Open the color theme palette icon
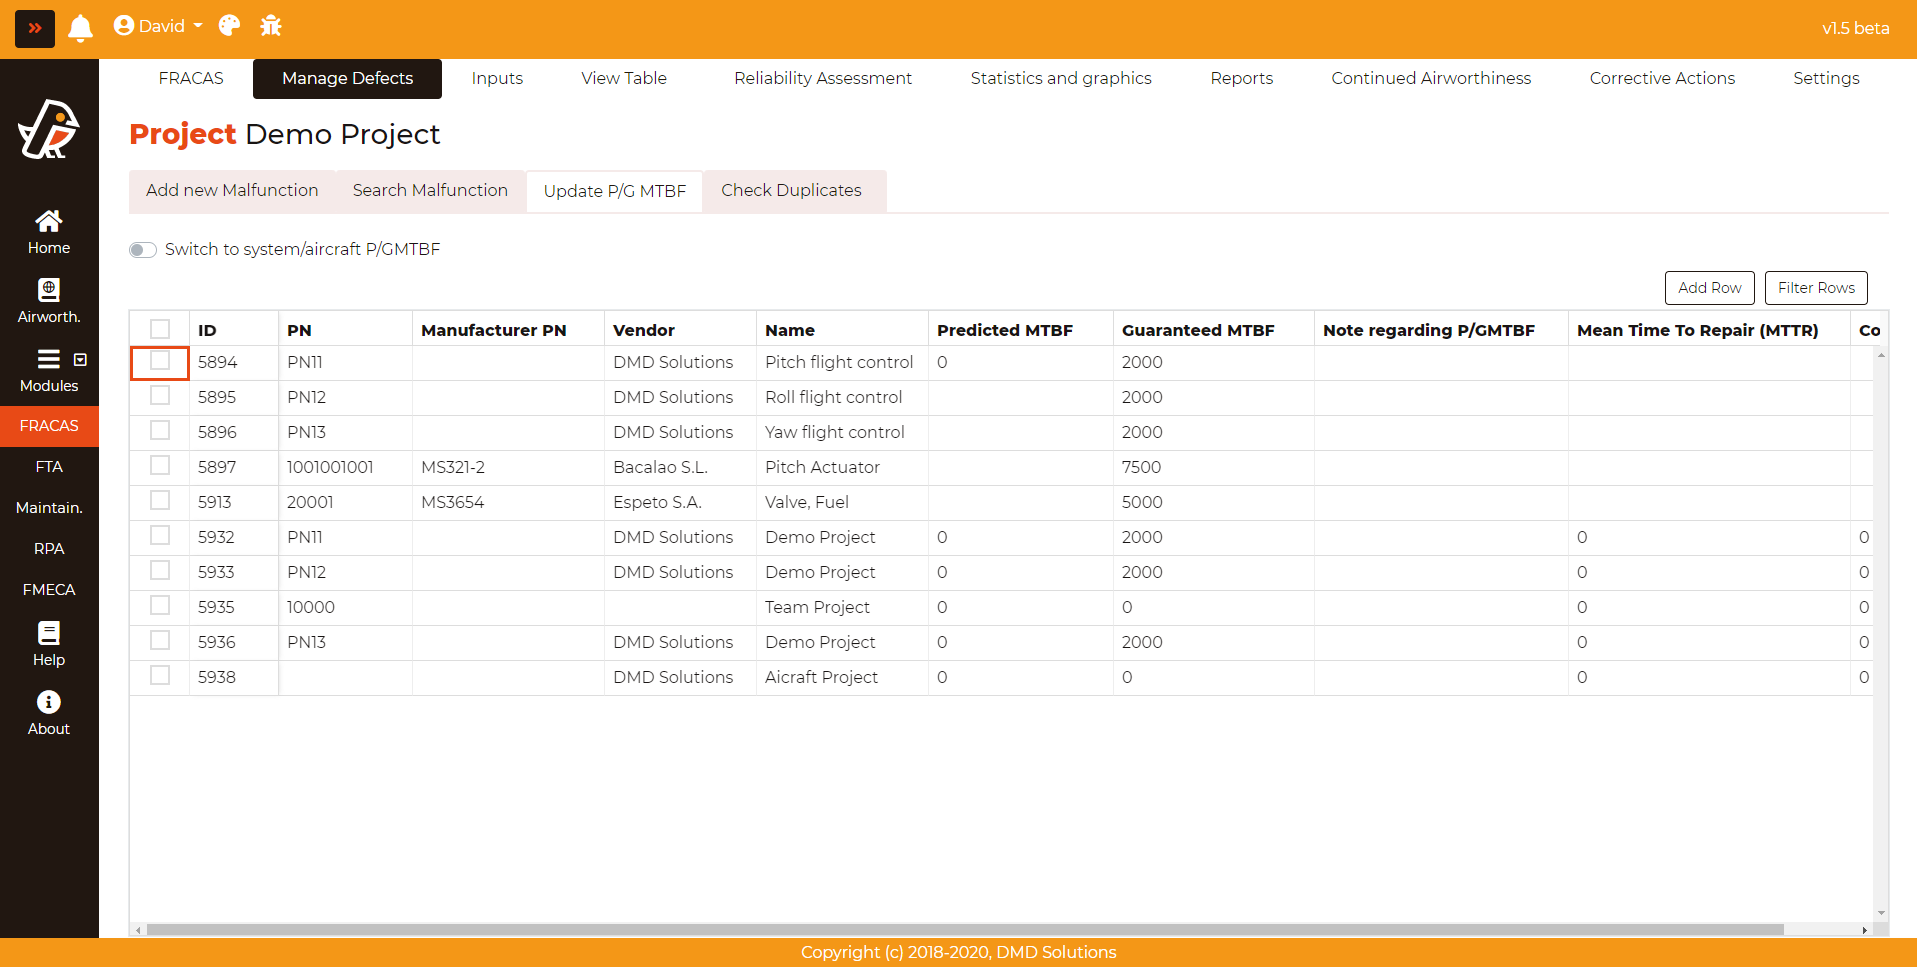Screen dimensions: 1917x967 pyautogui.click(x=229, y=26)
